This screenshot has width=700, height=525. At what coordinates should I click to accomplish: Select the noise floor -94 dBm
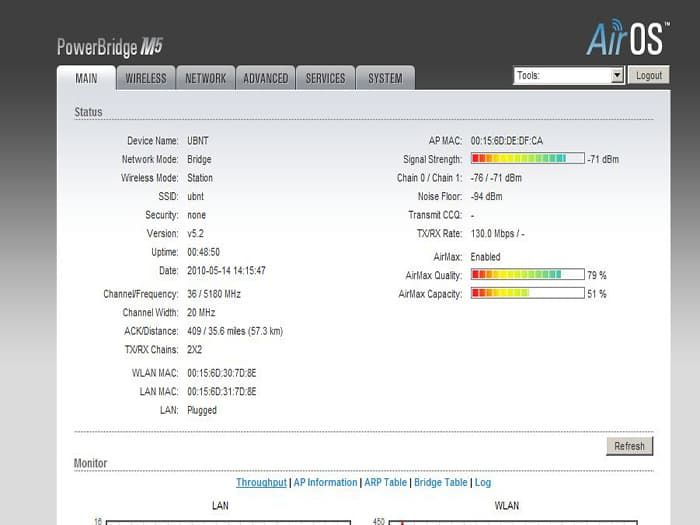(487, 196)
